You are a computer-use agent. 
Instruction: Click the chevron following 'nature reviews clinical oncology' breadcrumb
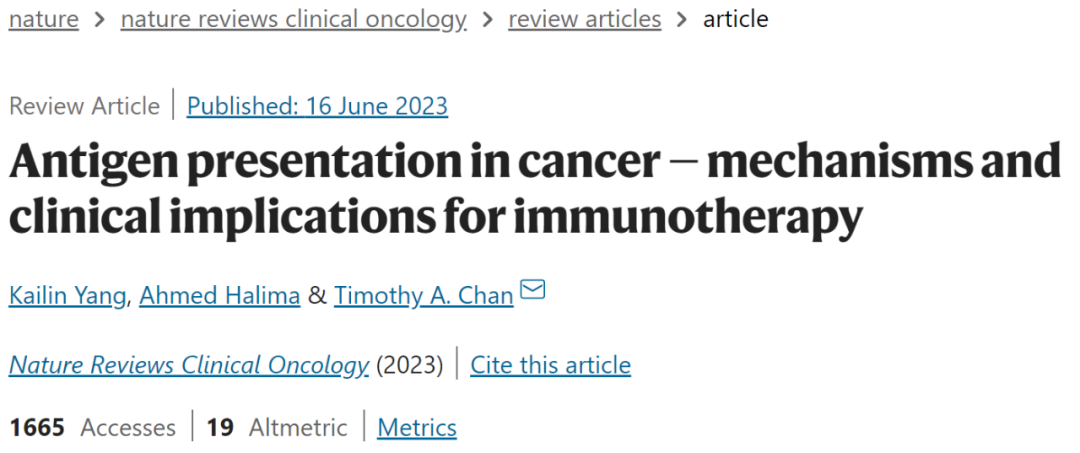[487, 20]
